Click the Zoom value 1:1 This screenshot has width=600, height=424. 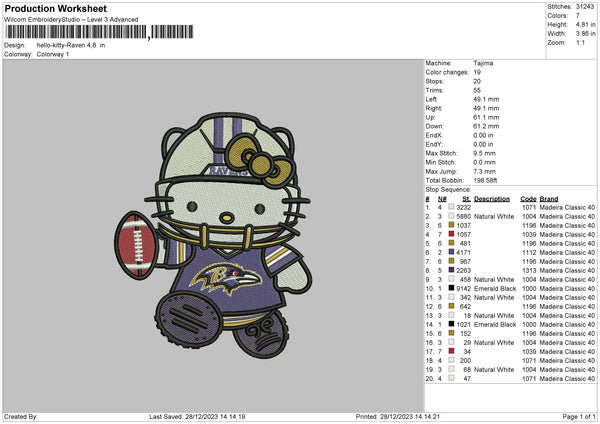580,42
